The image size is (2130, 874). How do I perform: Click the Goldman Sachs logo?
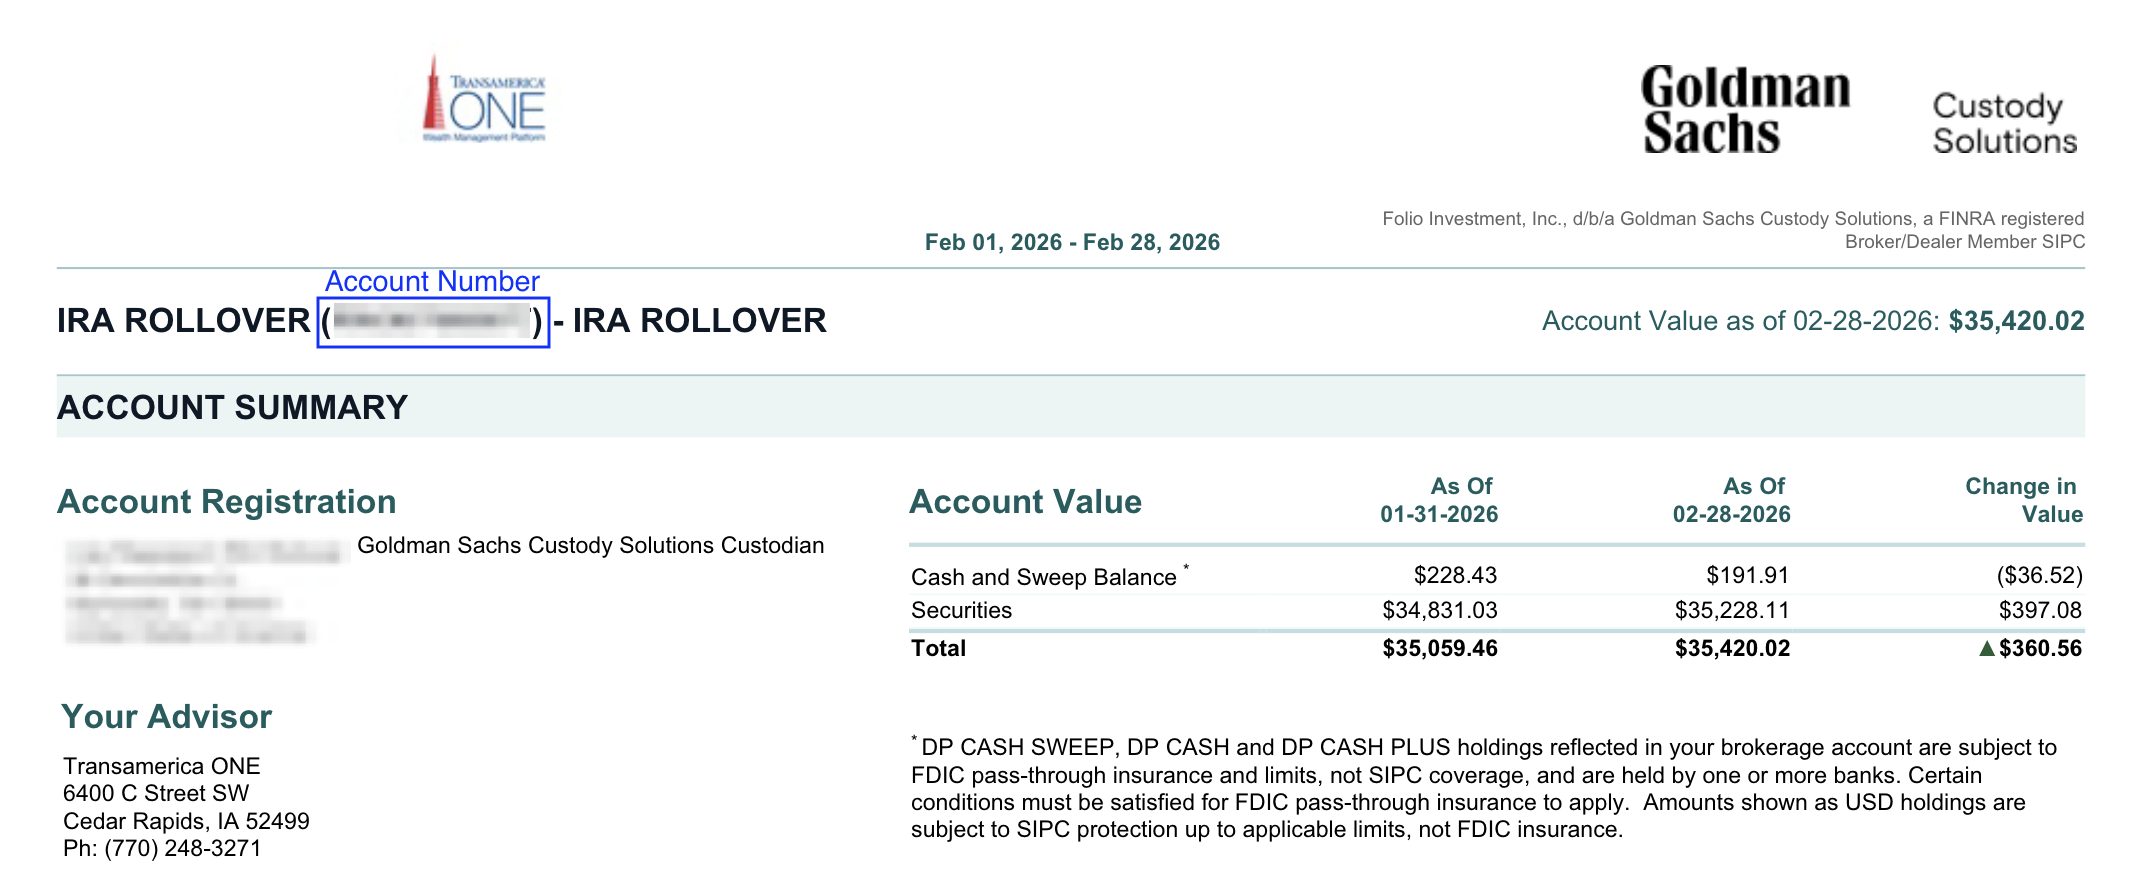1745,110
